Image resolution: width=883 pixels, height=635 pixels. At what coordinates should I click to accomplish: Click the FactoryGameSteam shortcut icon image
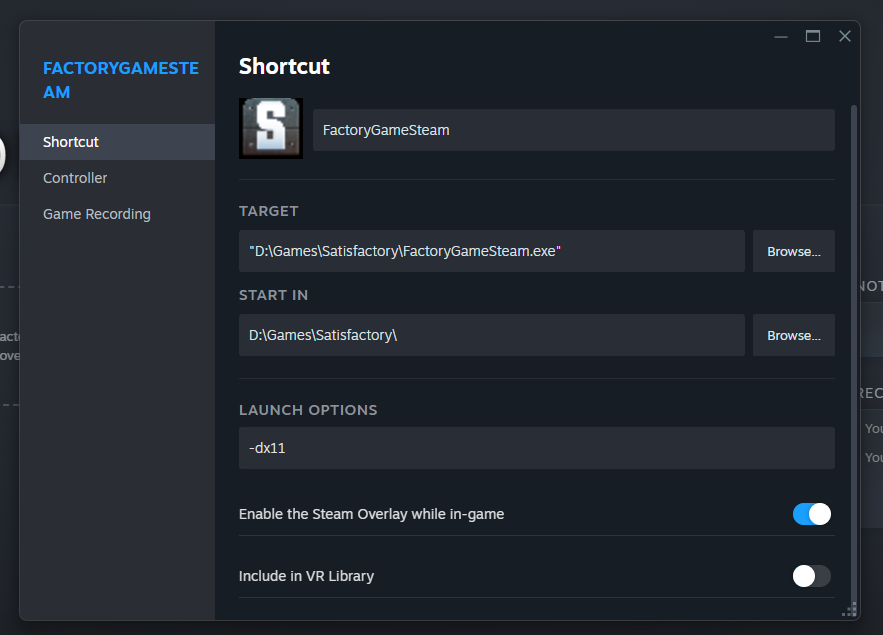pyautogui.click(x=271, y=128)
